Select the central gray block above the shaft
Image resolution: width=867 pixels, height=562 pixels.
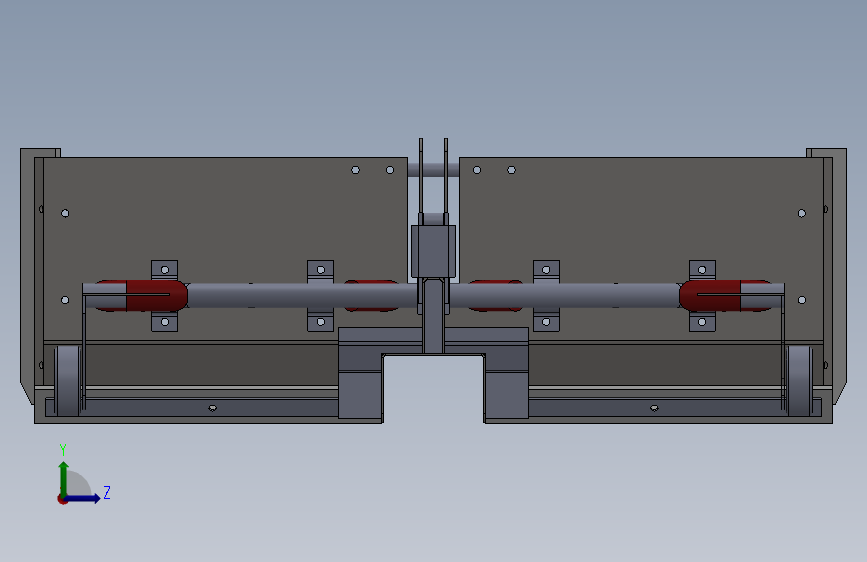(434, 251)
